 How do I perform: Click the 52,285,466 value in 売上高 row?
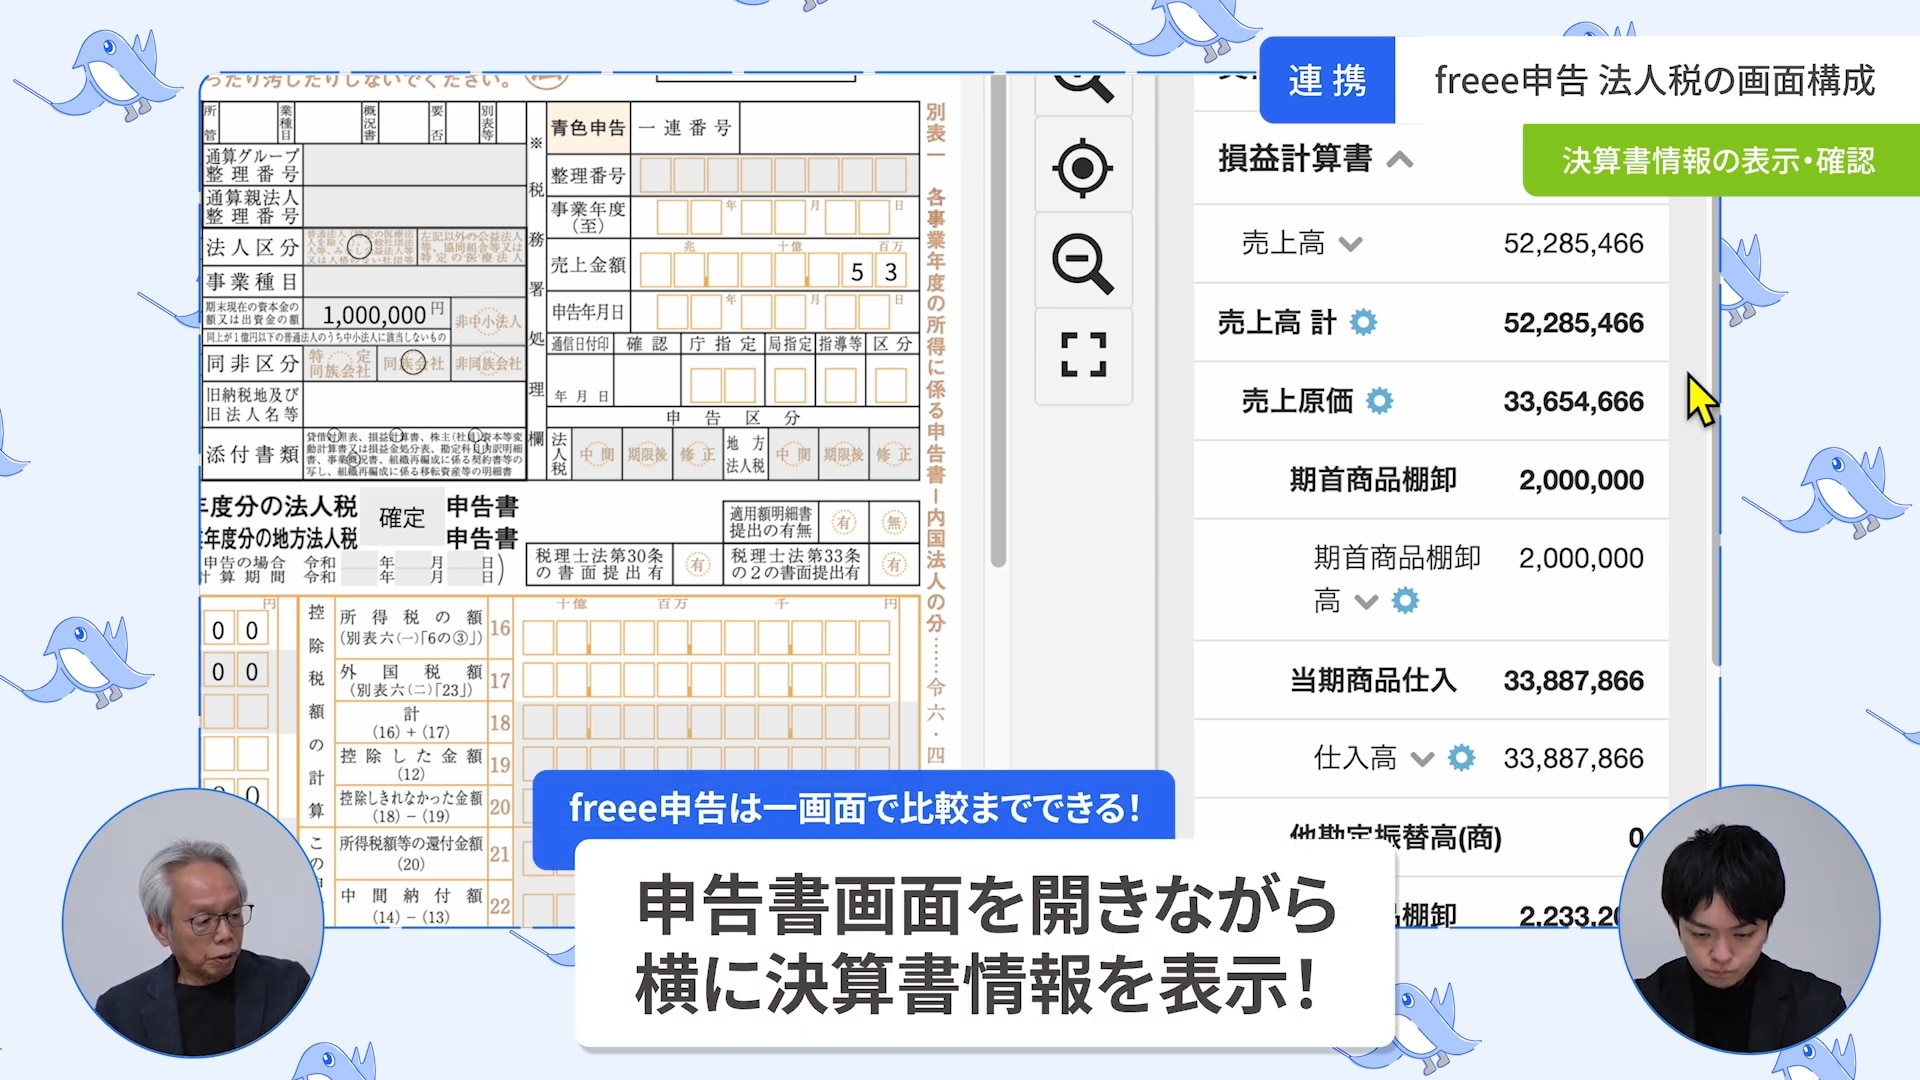click(1573, 244)
